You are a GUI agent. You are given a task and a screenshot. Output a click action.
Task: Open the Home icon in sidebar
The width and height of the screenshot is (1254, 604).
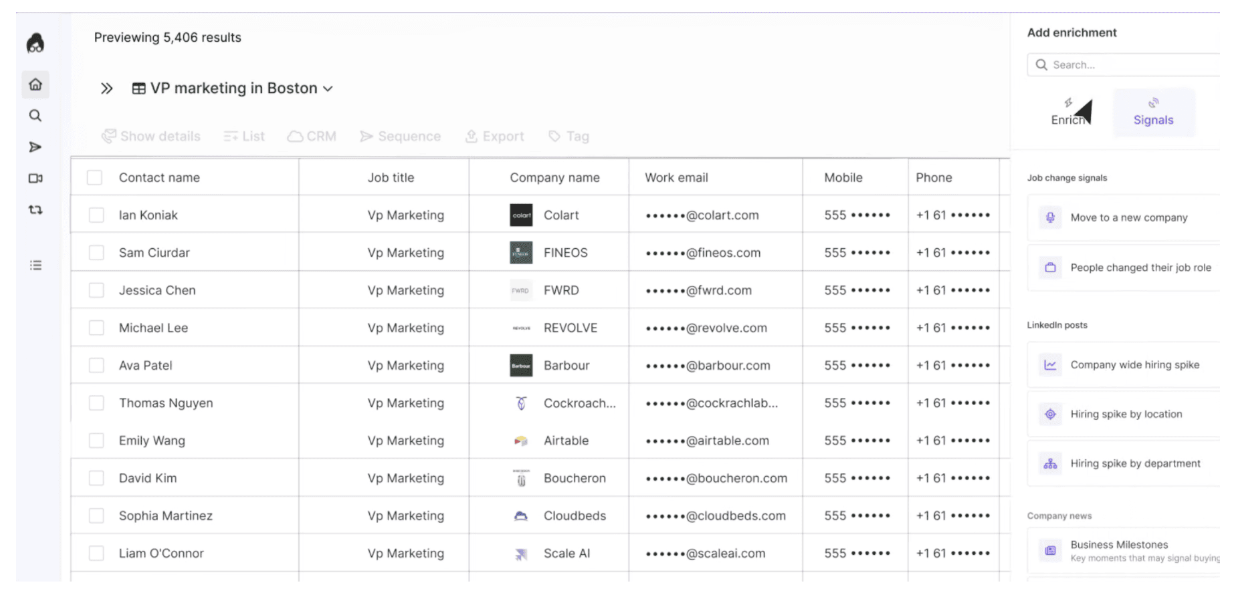click(35, 85)
